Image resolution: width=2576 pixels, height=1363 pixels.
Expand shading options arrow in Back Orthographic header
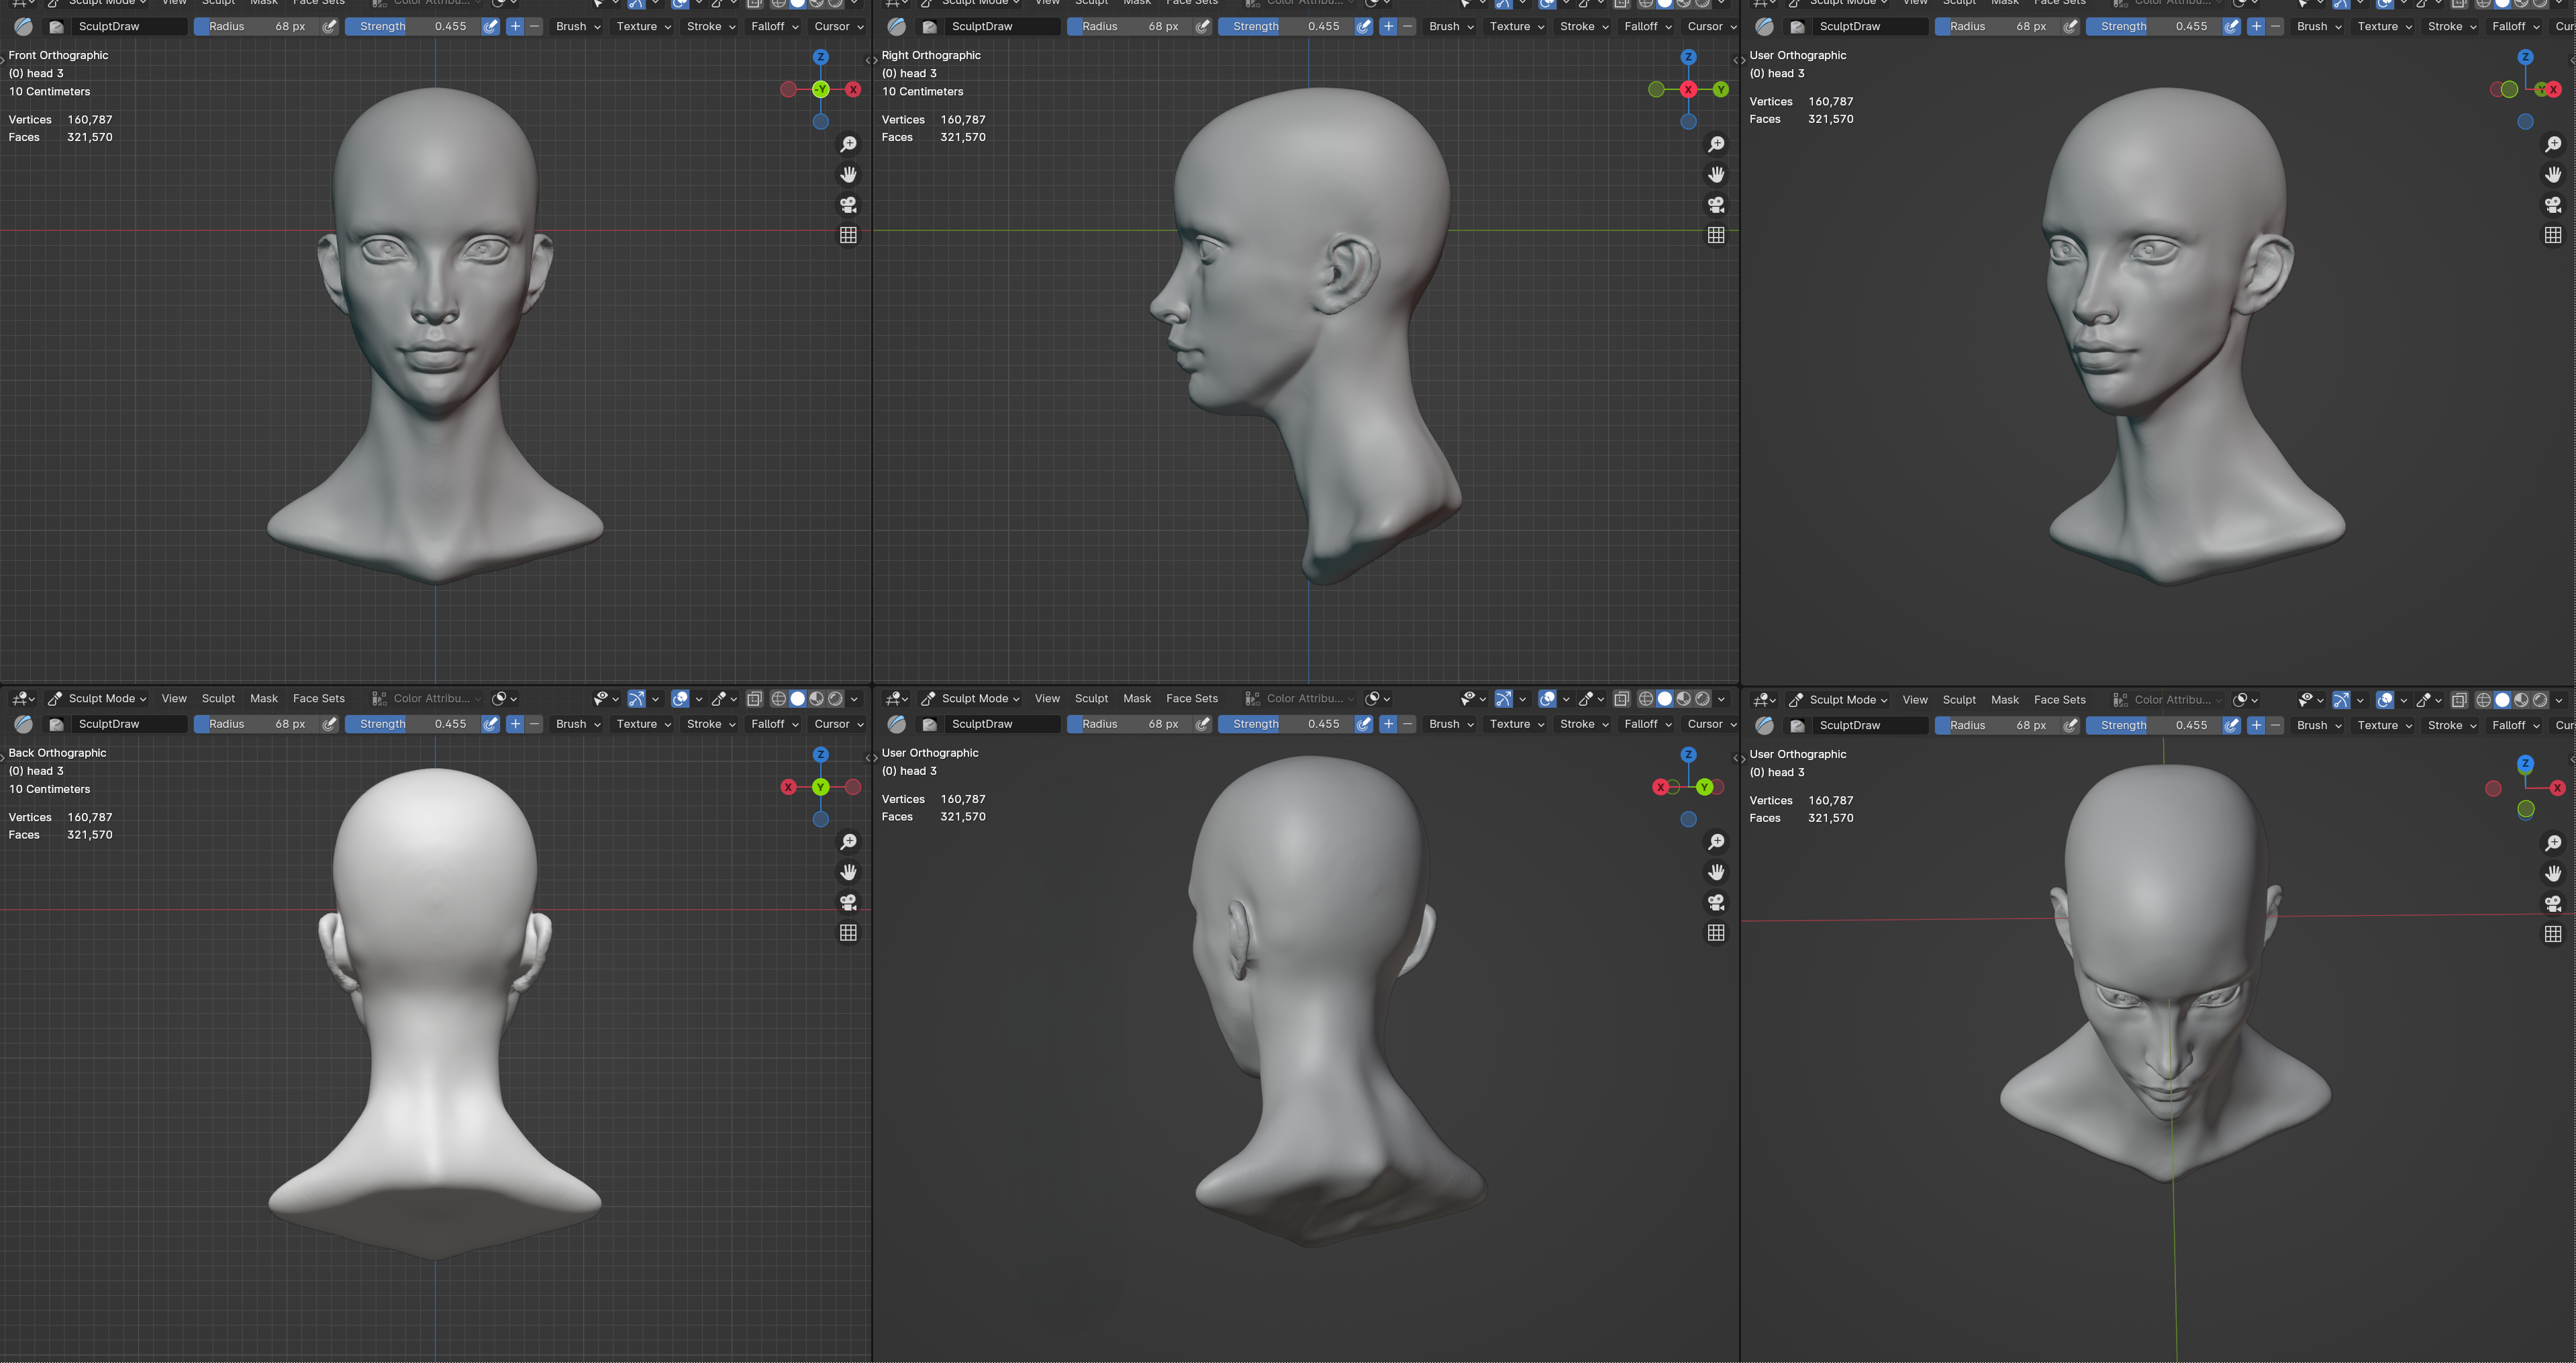(854, 699)
